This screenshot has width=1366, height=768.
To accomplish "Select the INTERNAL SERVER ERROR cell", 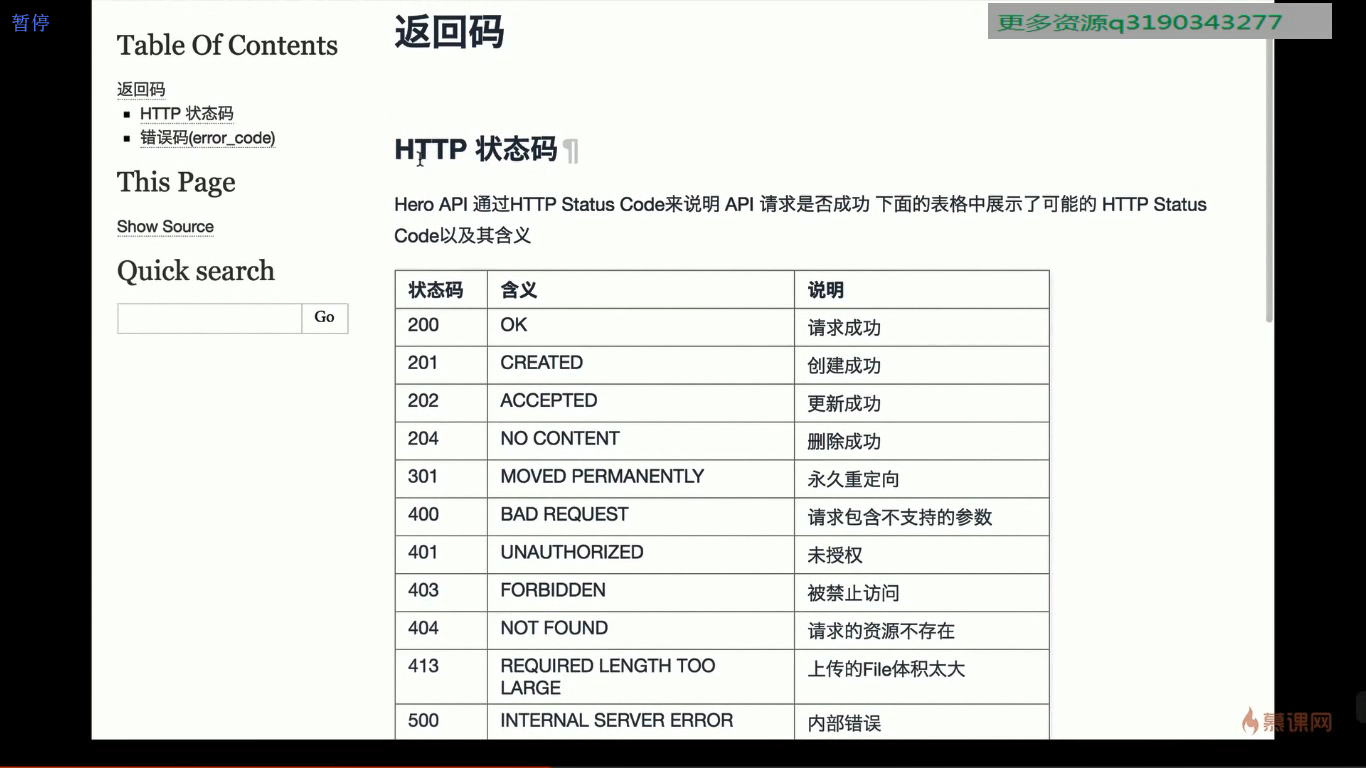I will [x=641, y=722].
